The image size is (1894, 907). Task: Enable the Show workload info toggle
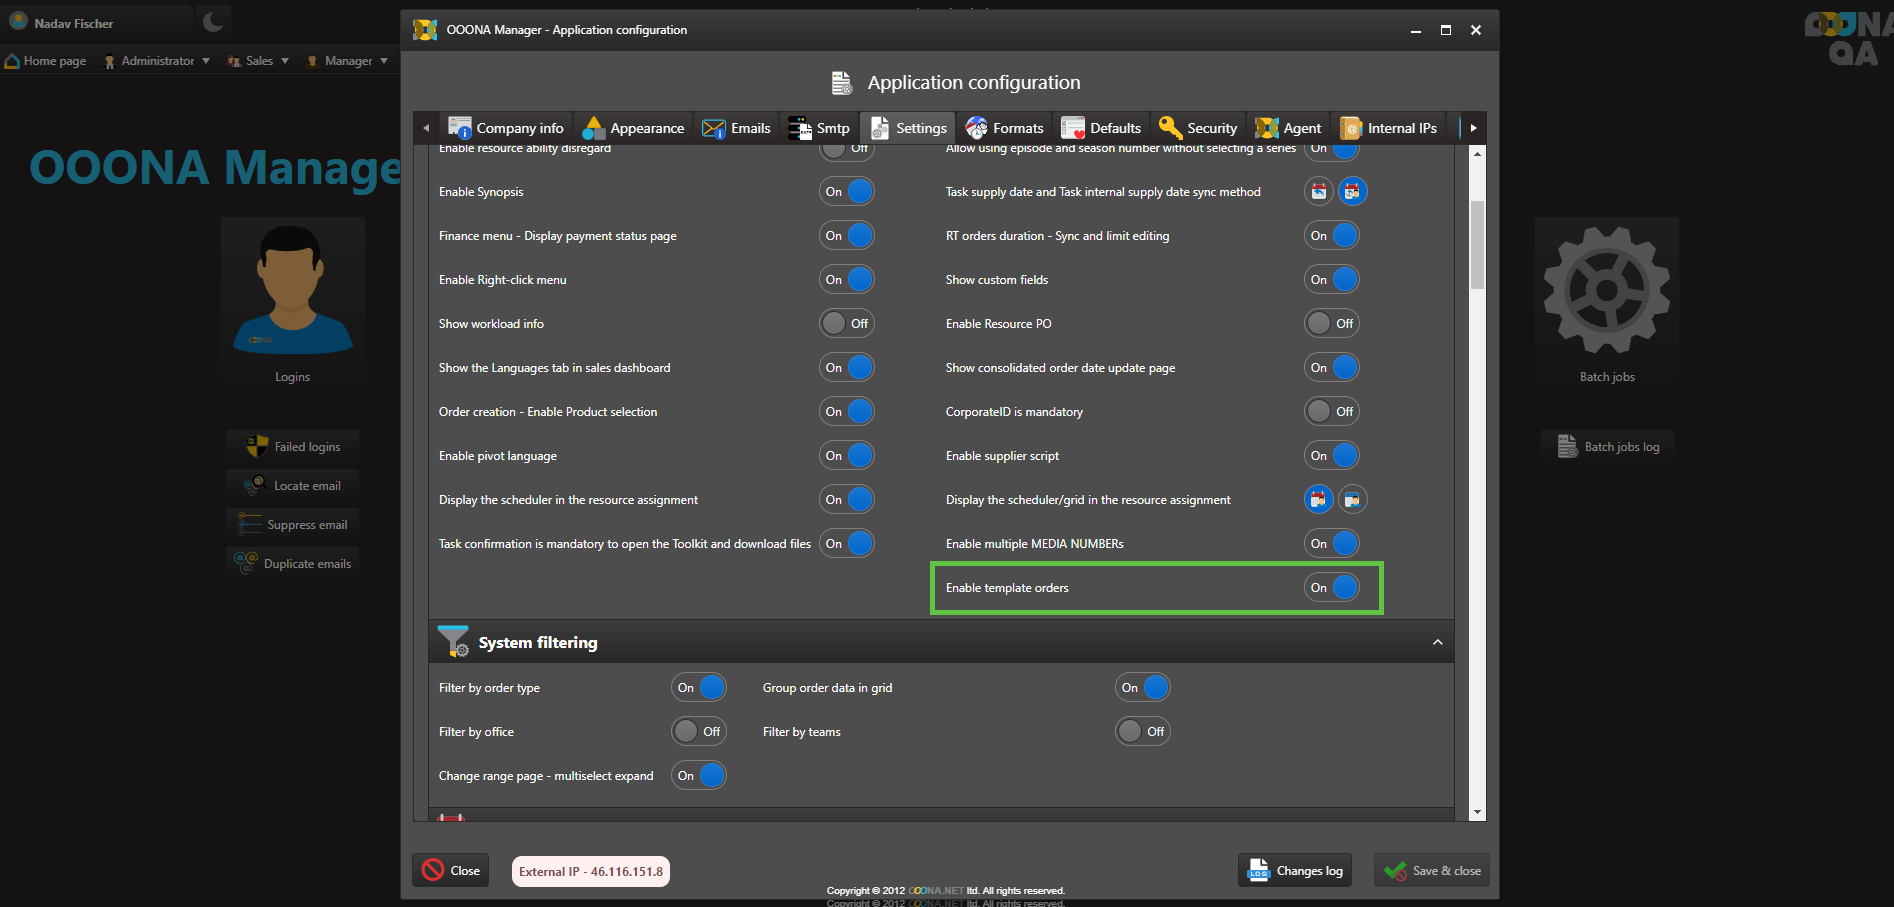(847, 324)
